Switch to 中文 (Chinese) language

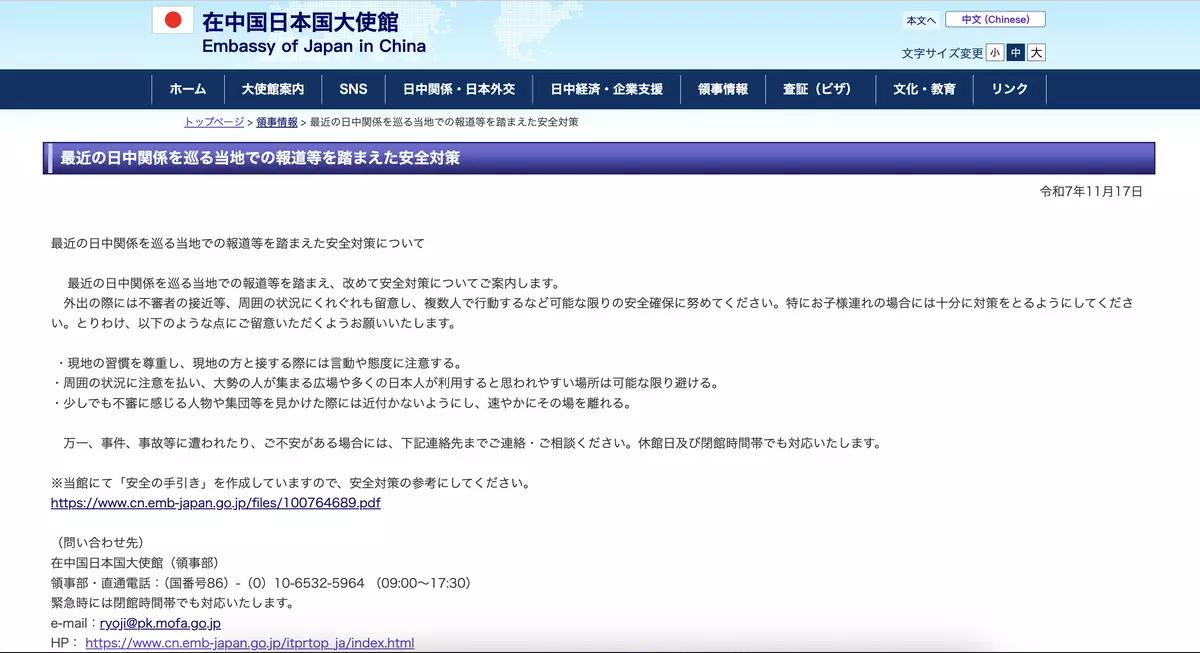tap(995, 20)
